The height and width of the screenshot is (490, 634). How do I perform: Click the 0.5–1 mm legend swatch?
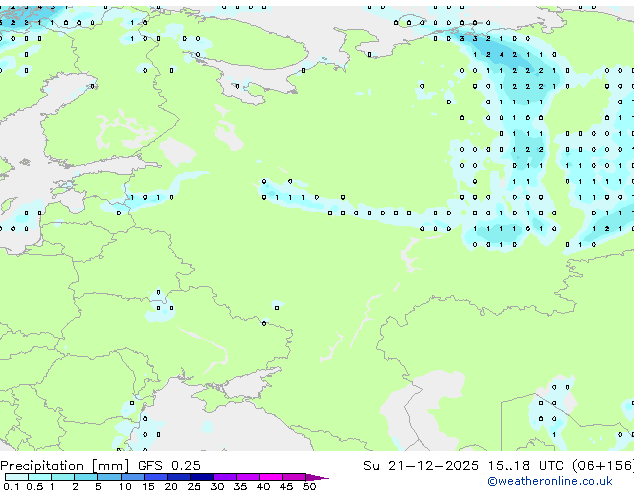pyautogui.click(x=40, y=477)
